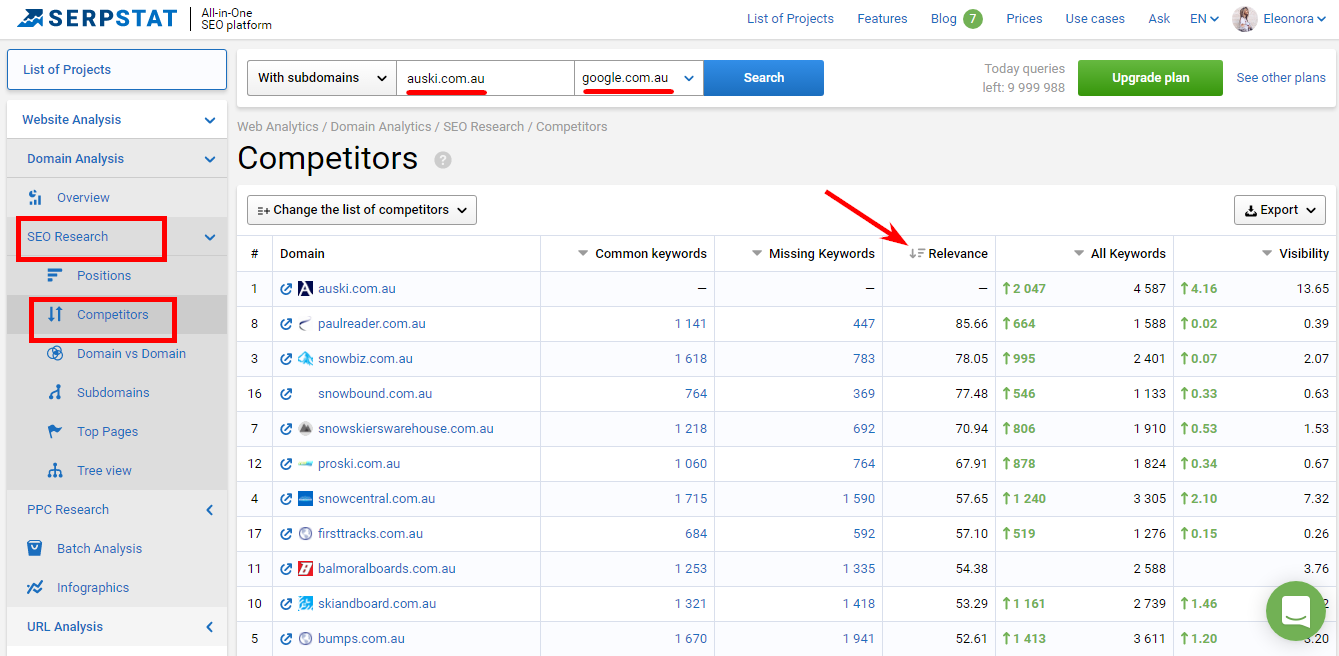Click Domain Analytics breadcrumb
The image size is (1339, 656).
(x=381, y=127)
